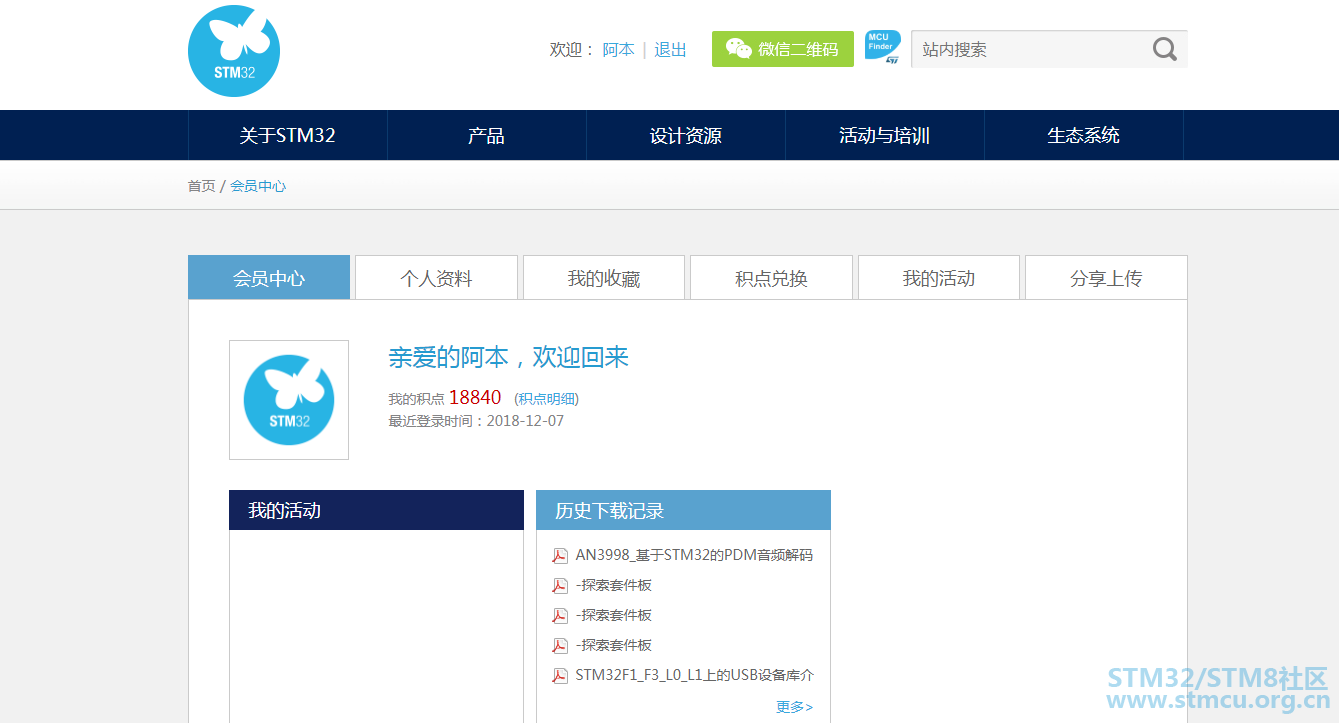The height and width of the screenshot is (723, 1339).
Task: Open the 活动与培训 menu
Action: coord(884,135)
